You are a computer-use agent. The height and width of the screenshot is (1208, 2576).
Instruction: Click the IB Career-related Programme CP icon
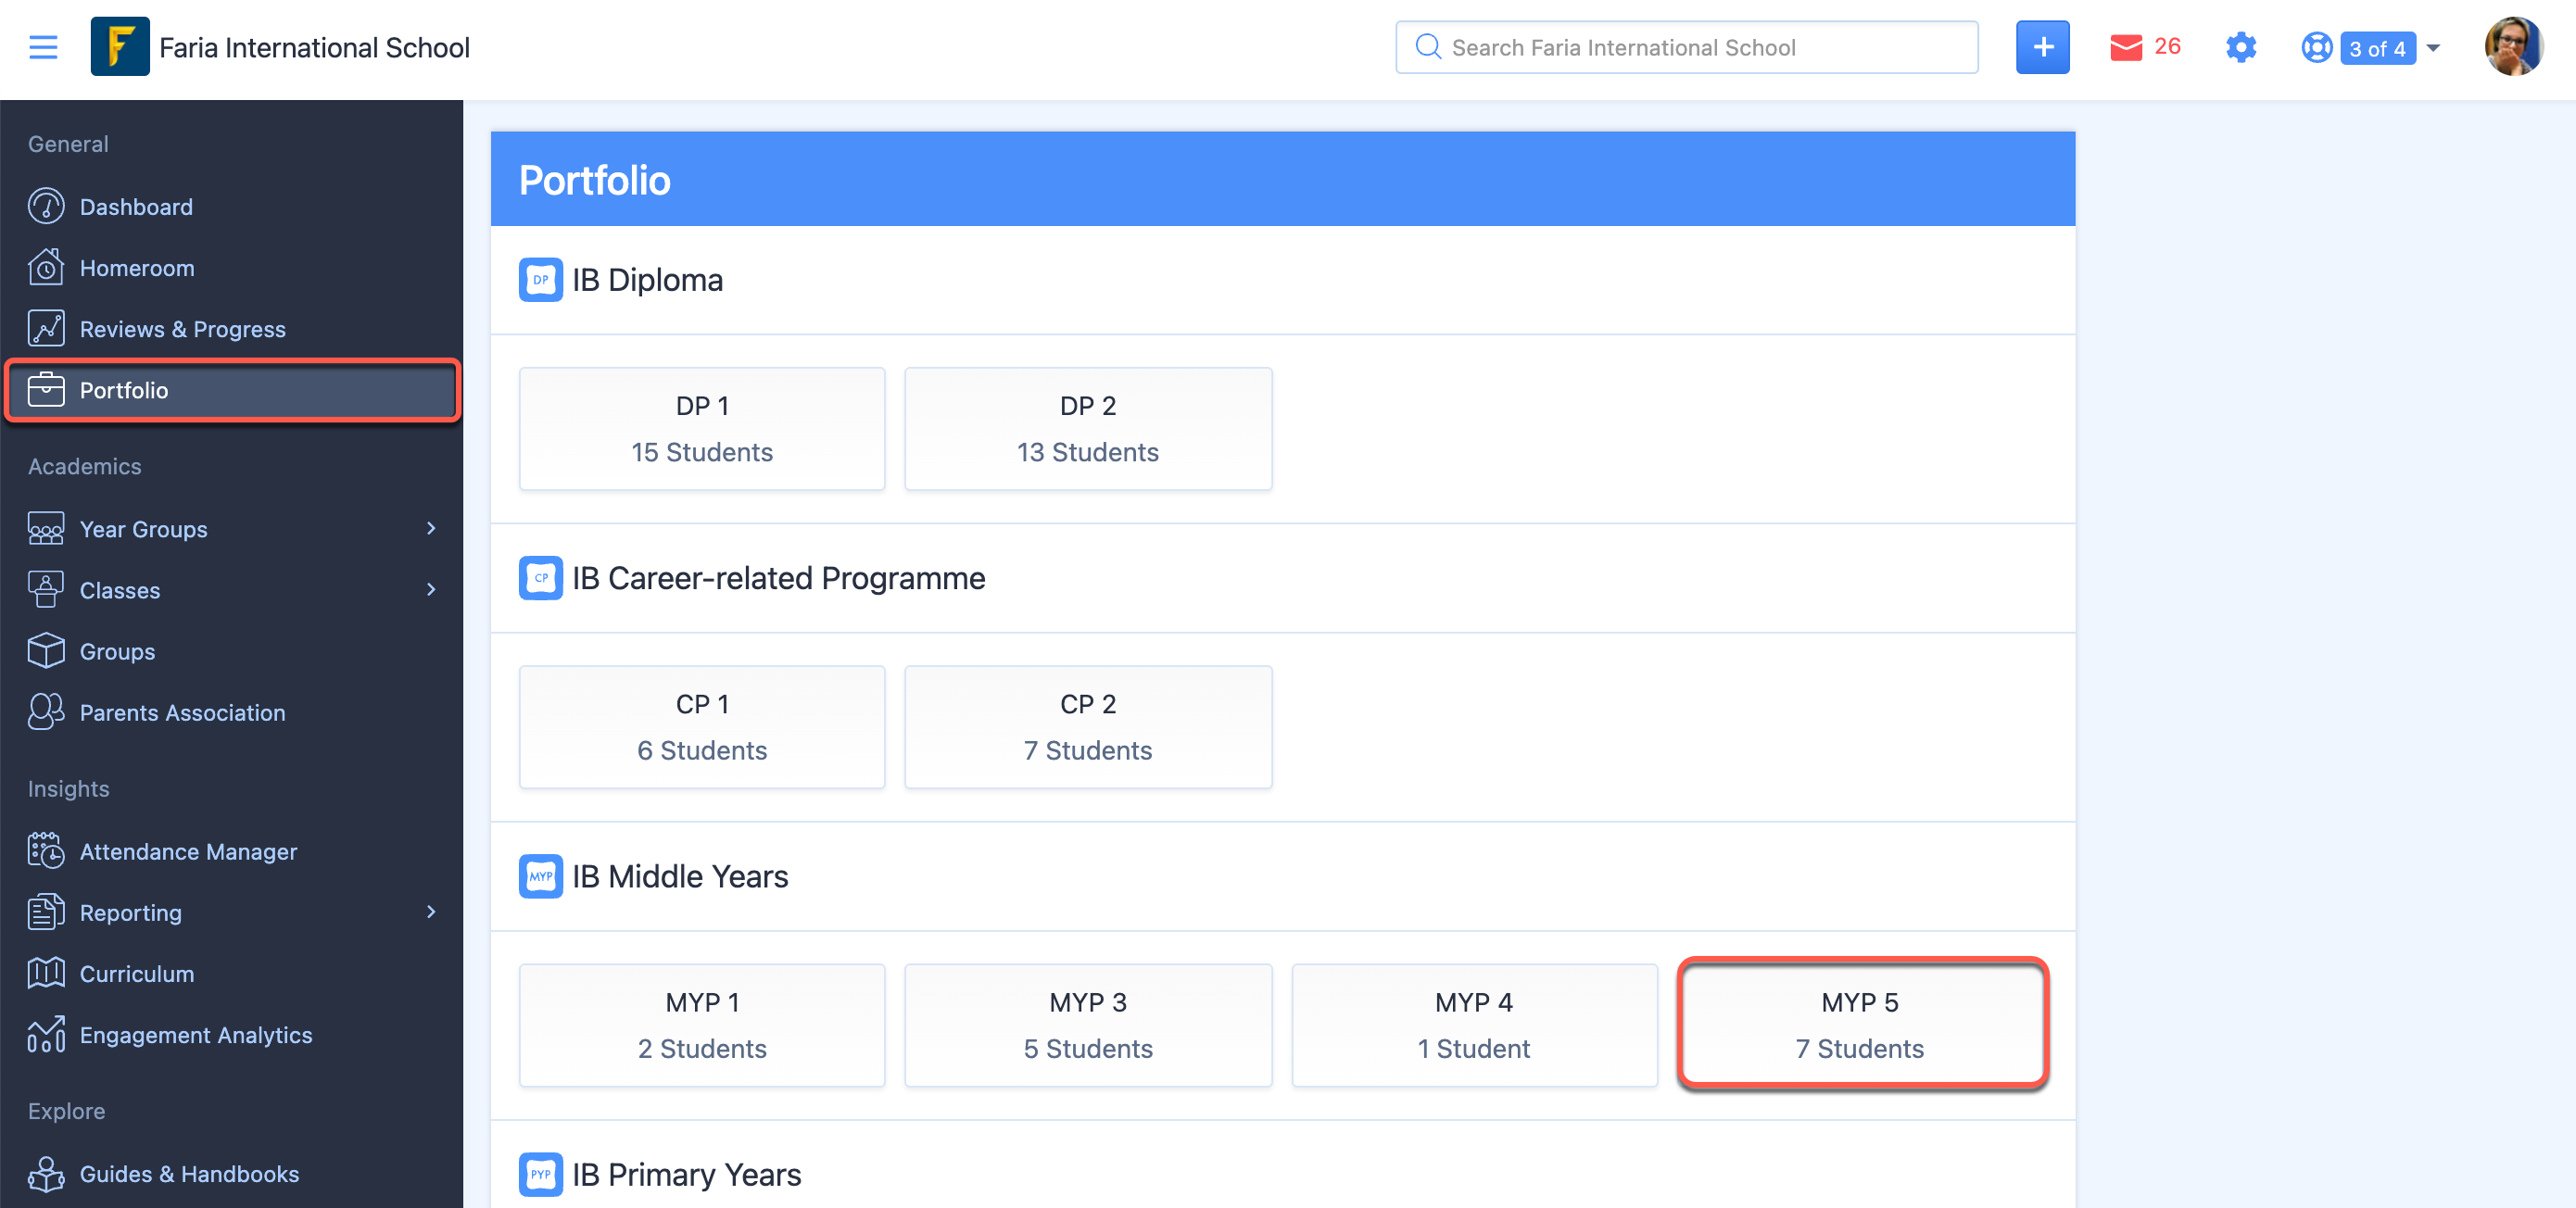point(541,578)
